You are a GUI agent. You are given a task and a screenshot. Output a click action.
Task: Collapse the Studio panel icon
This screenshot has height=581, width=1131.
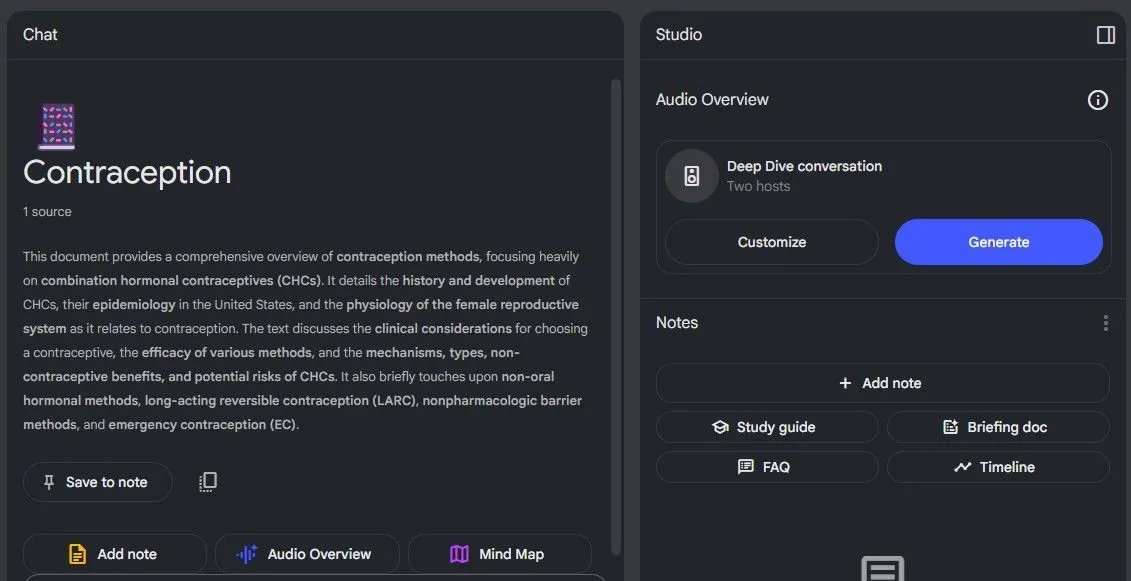coord(1105,35)
